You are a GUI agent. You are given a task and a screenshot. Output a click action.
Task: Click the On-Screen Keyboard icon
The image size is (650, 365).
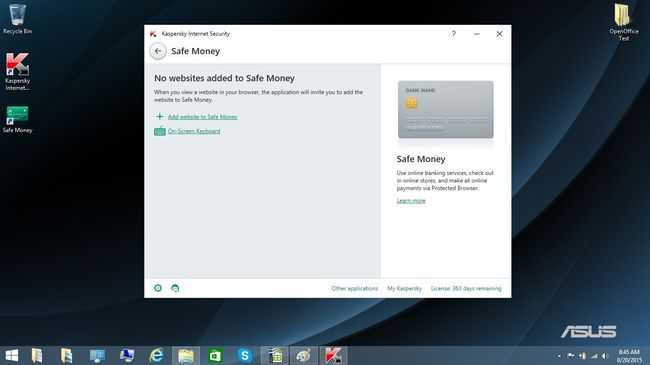[160, 131]
